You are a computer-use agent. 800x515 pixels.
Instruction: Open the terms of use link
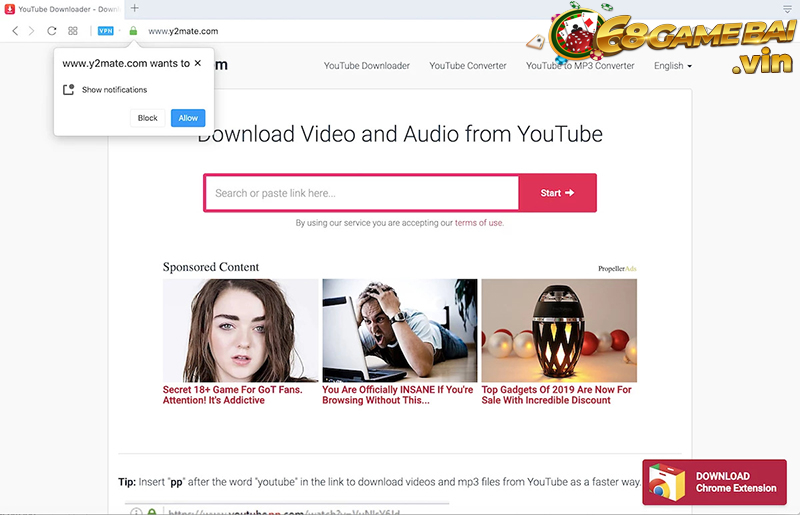(x=479, y=223)
